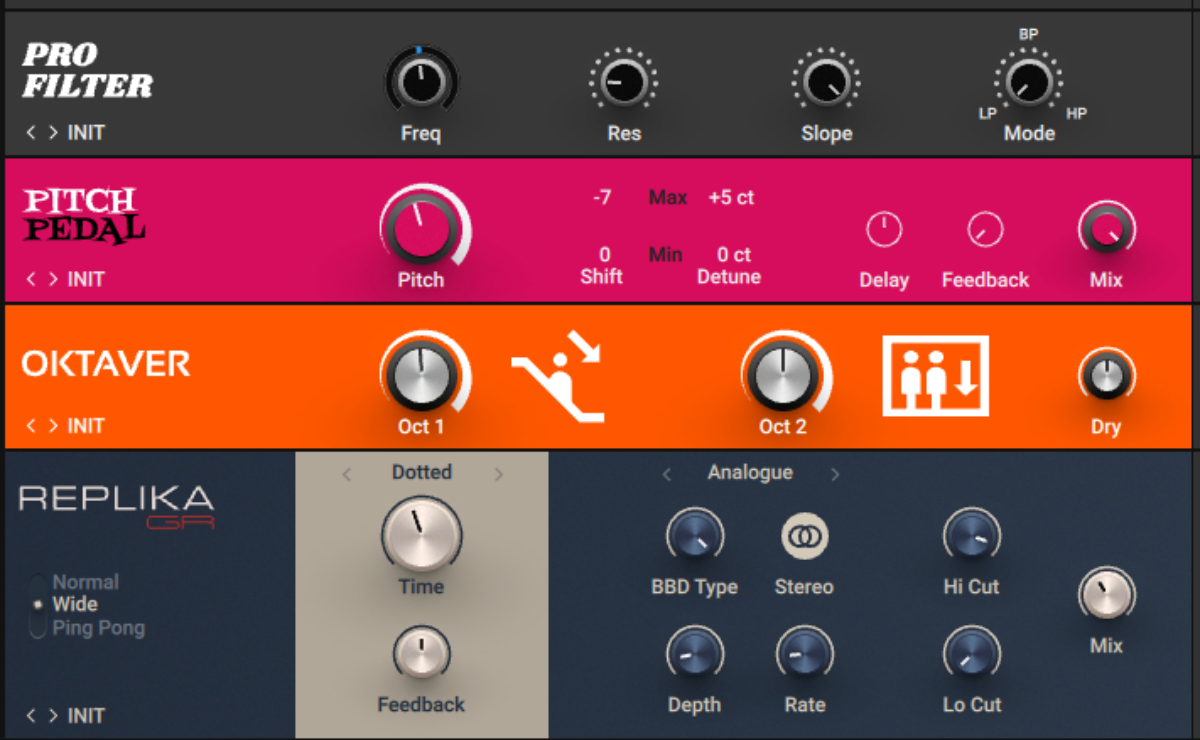Select Normal stereo mode in Replika

point(85,582)
